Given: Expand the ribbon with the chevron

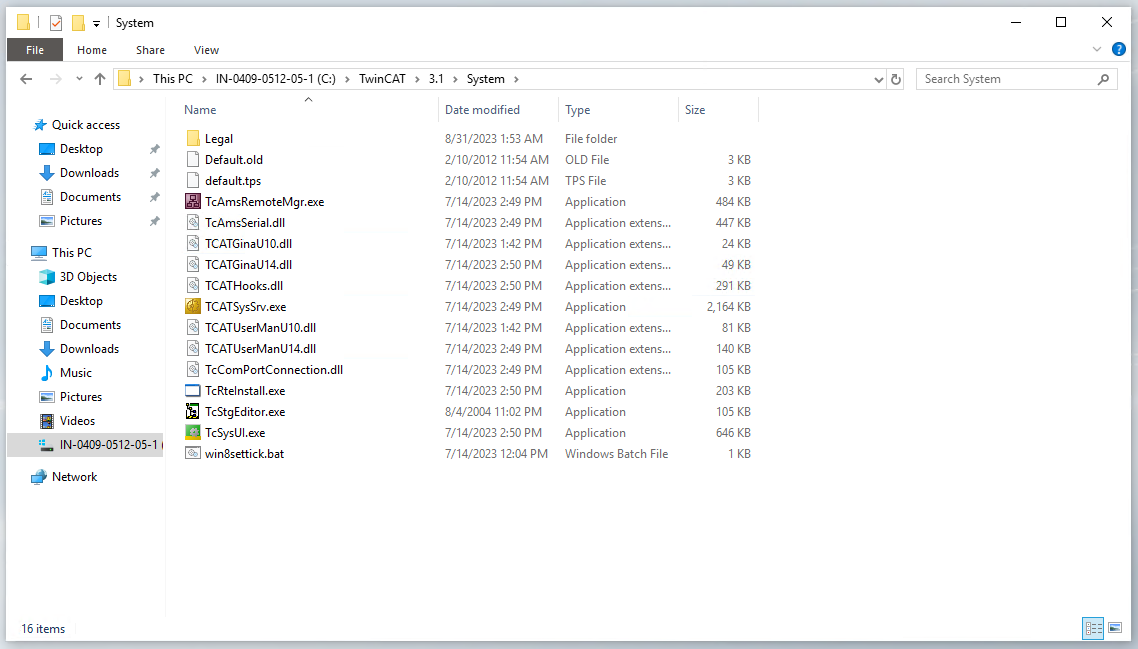Looking at the screenshot, I should click(1096, 49).
